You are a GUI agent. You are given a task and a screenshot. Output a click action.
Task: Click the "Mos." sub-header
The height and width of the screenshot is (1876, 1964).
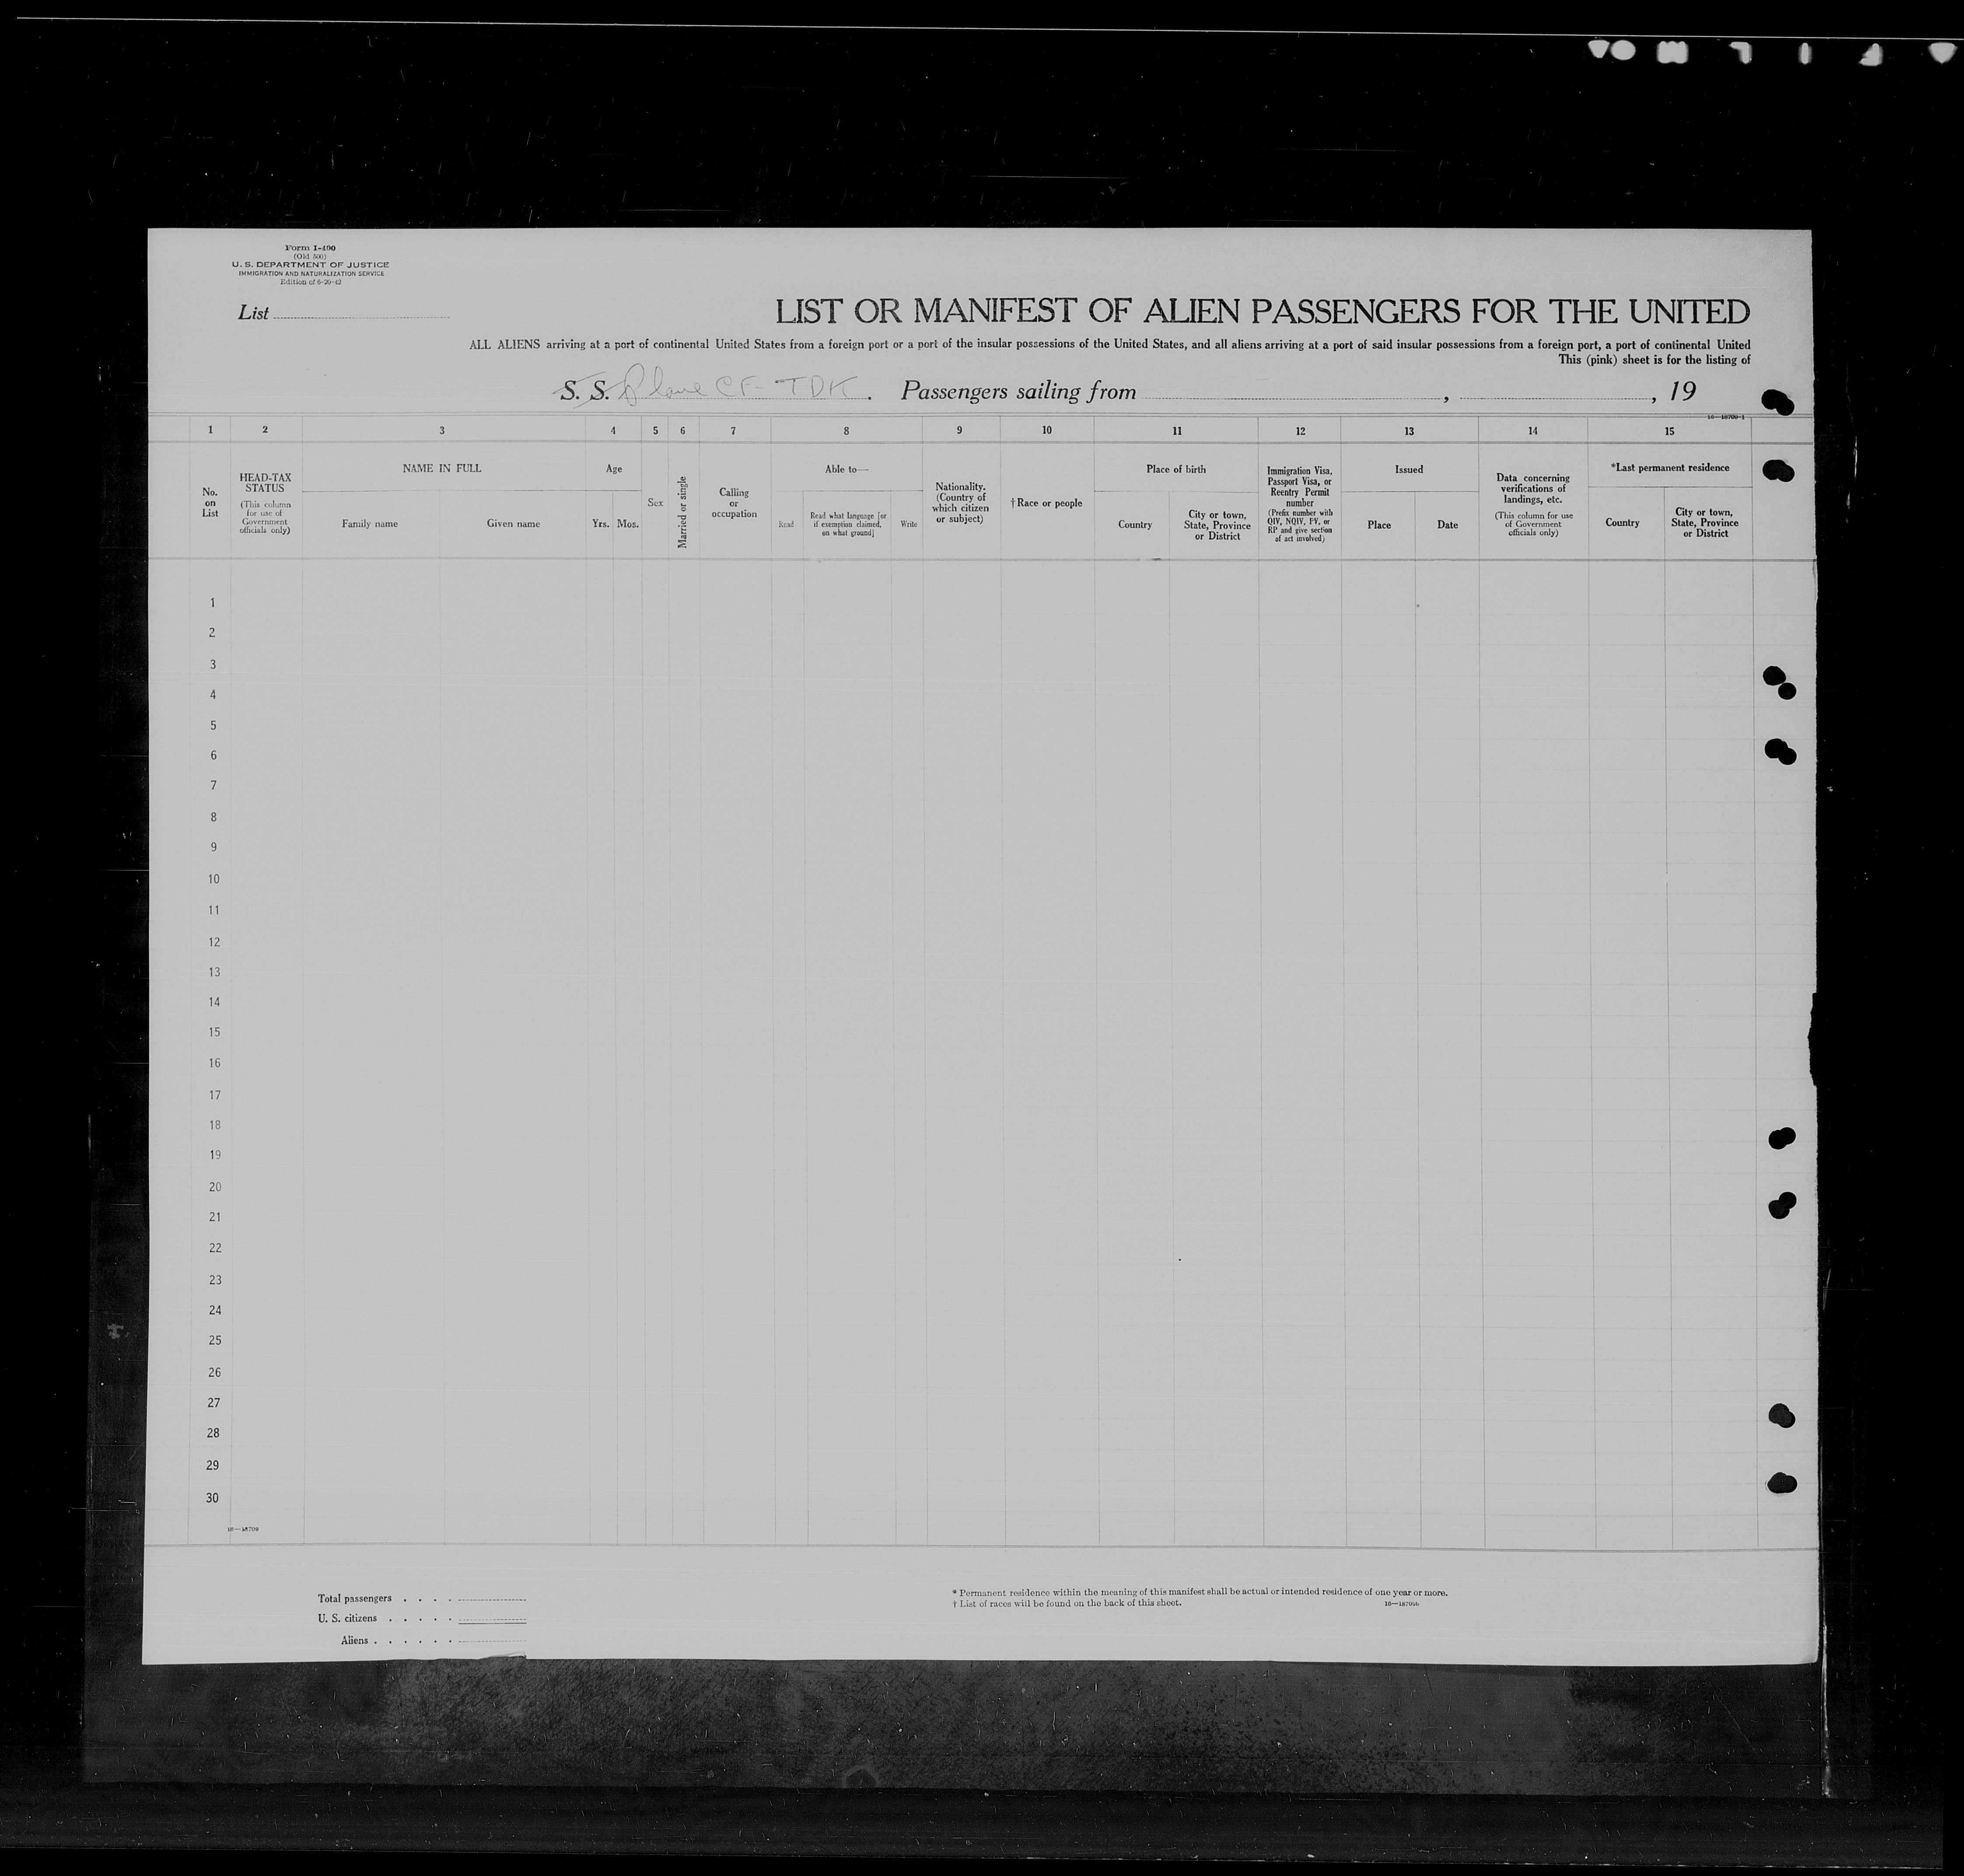point(627,524)
